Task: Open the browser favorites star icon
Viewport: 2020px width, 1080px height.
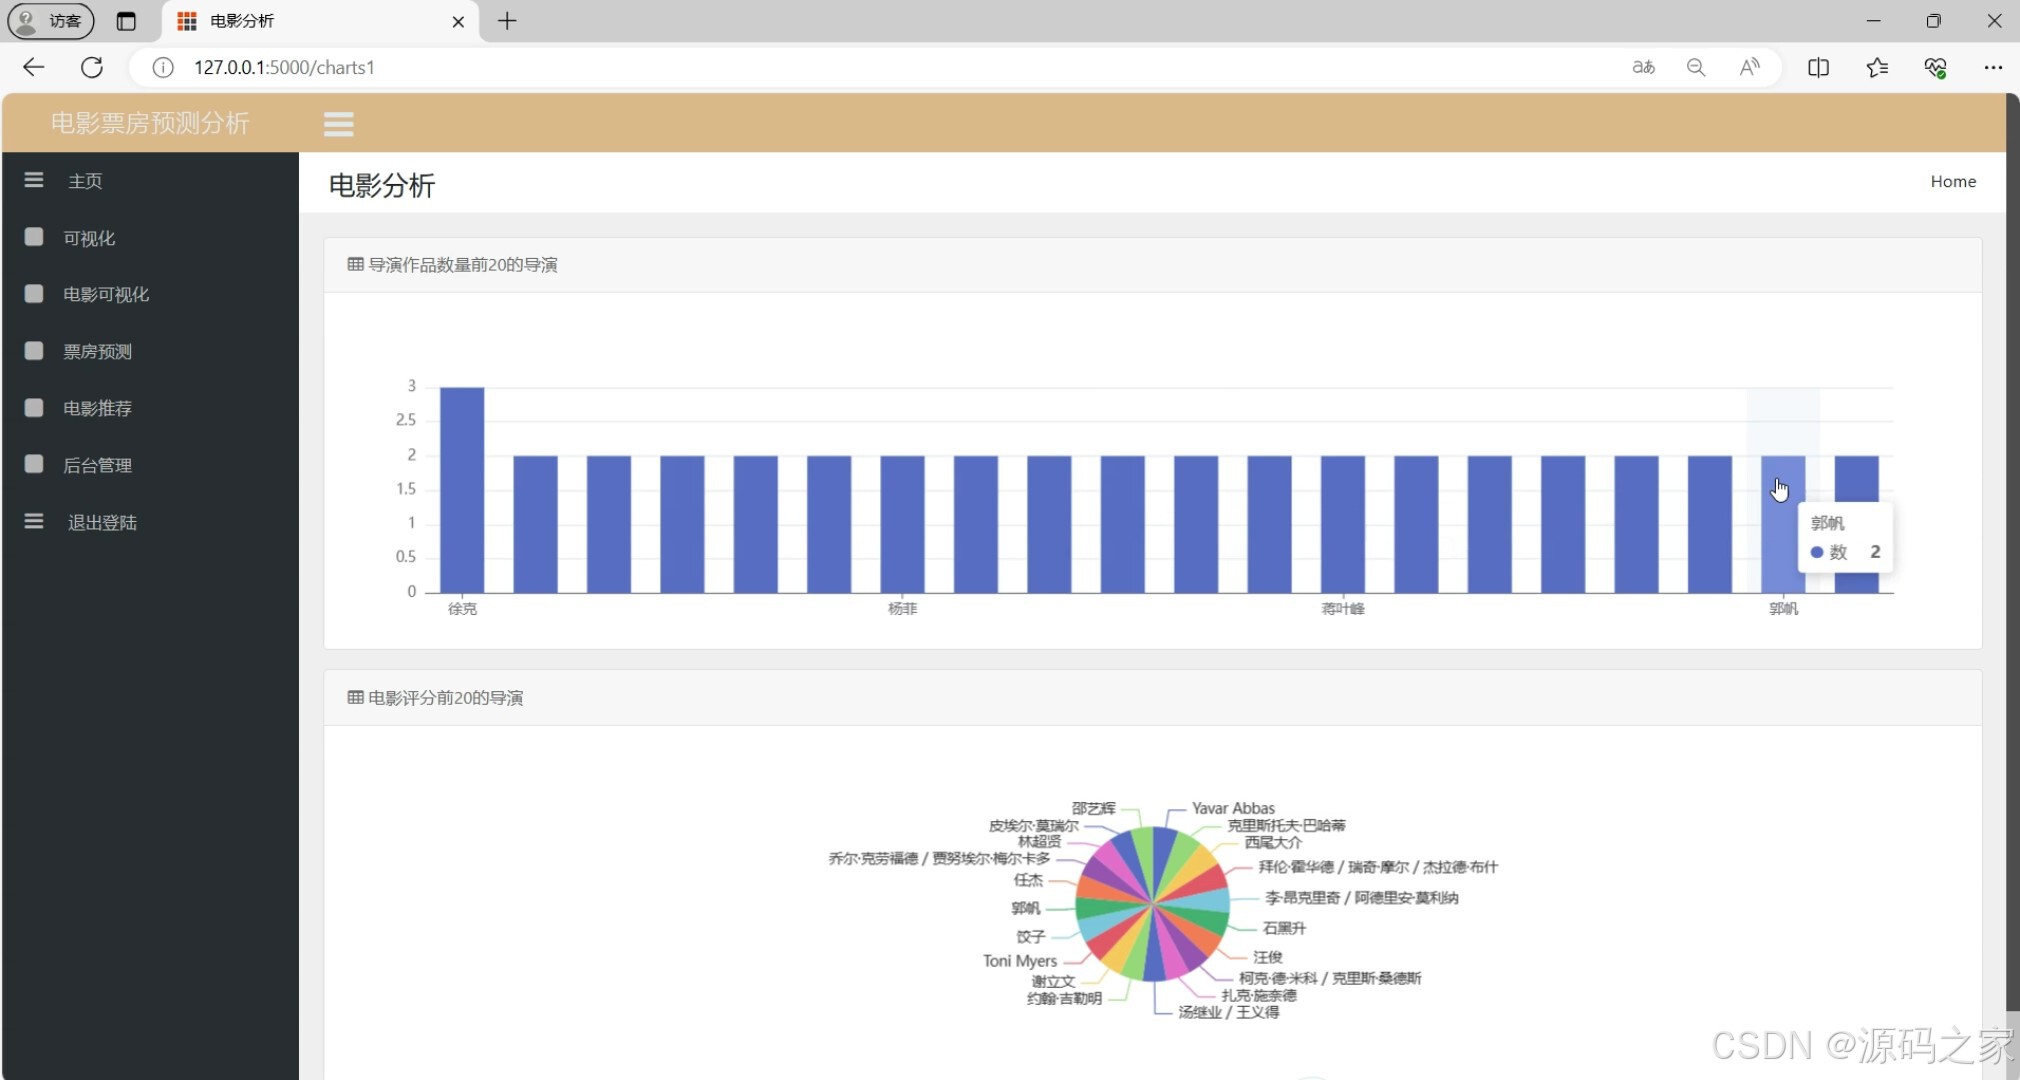Action: coord(1876,67)
